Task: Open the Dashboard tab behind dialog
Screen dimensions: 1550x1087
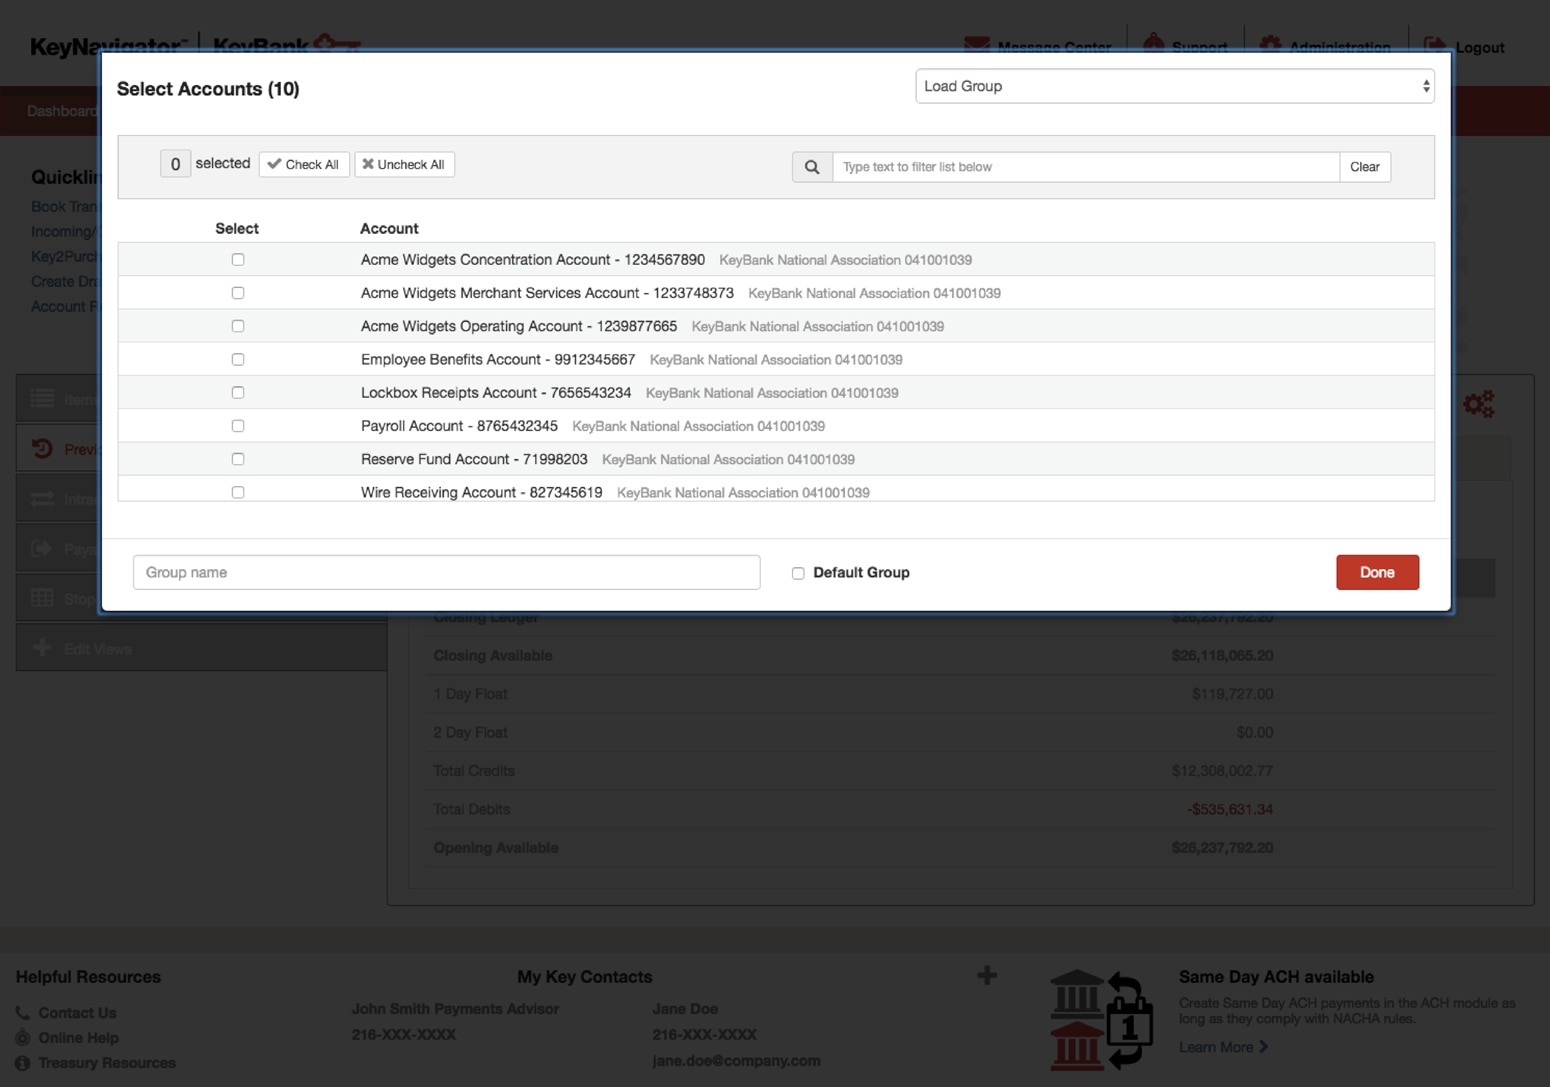Action: point(62,111)
